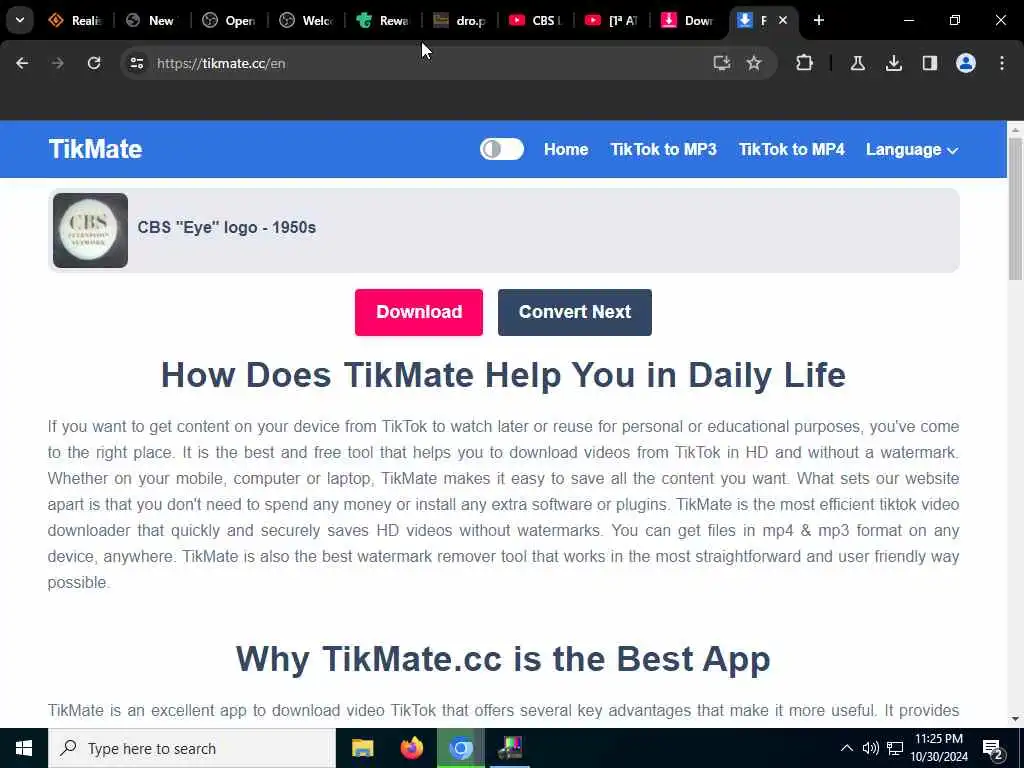1024x768 pixels.
Task: Open site information icon in address bar
Action: (136, 63)
